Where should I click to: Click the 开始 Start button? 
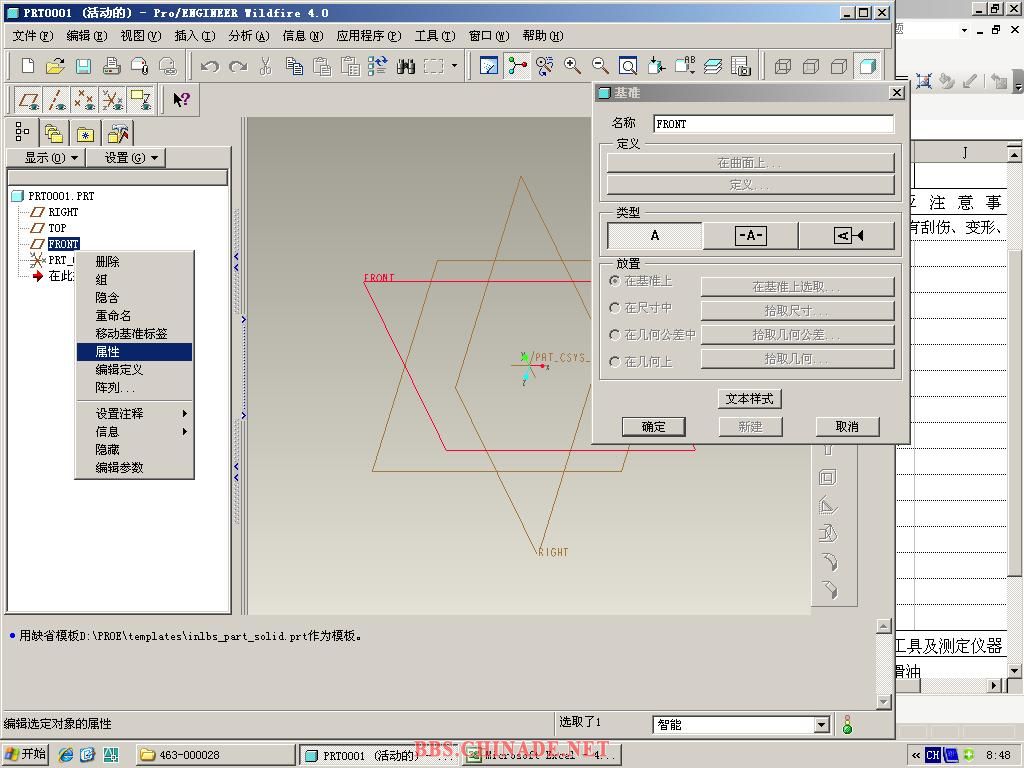(25, 754)
